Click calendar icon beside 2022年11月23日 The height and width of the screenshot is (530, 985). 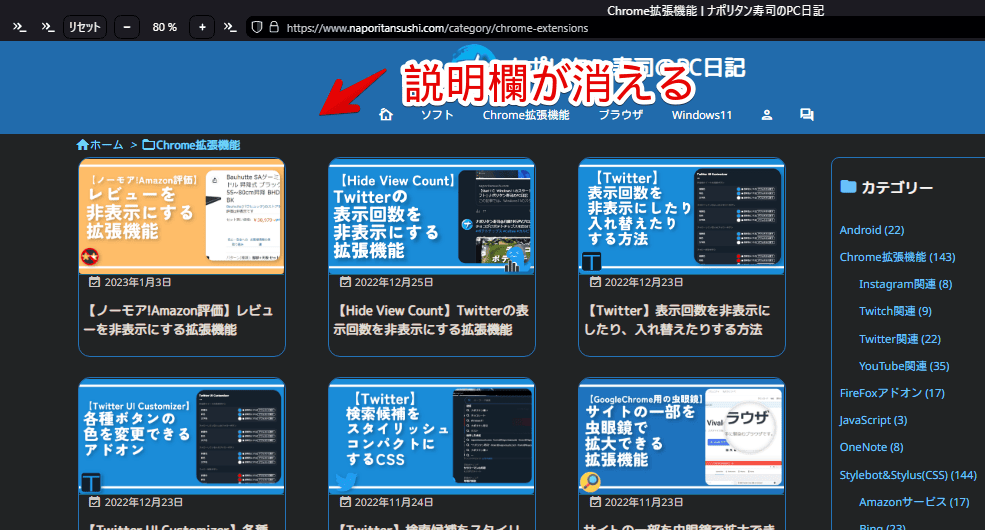click(x=595, y=502)
